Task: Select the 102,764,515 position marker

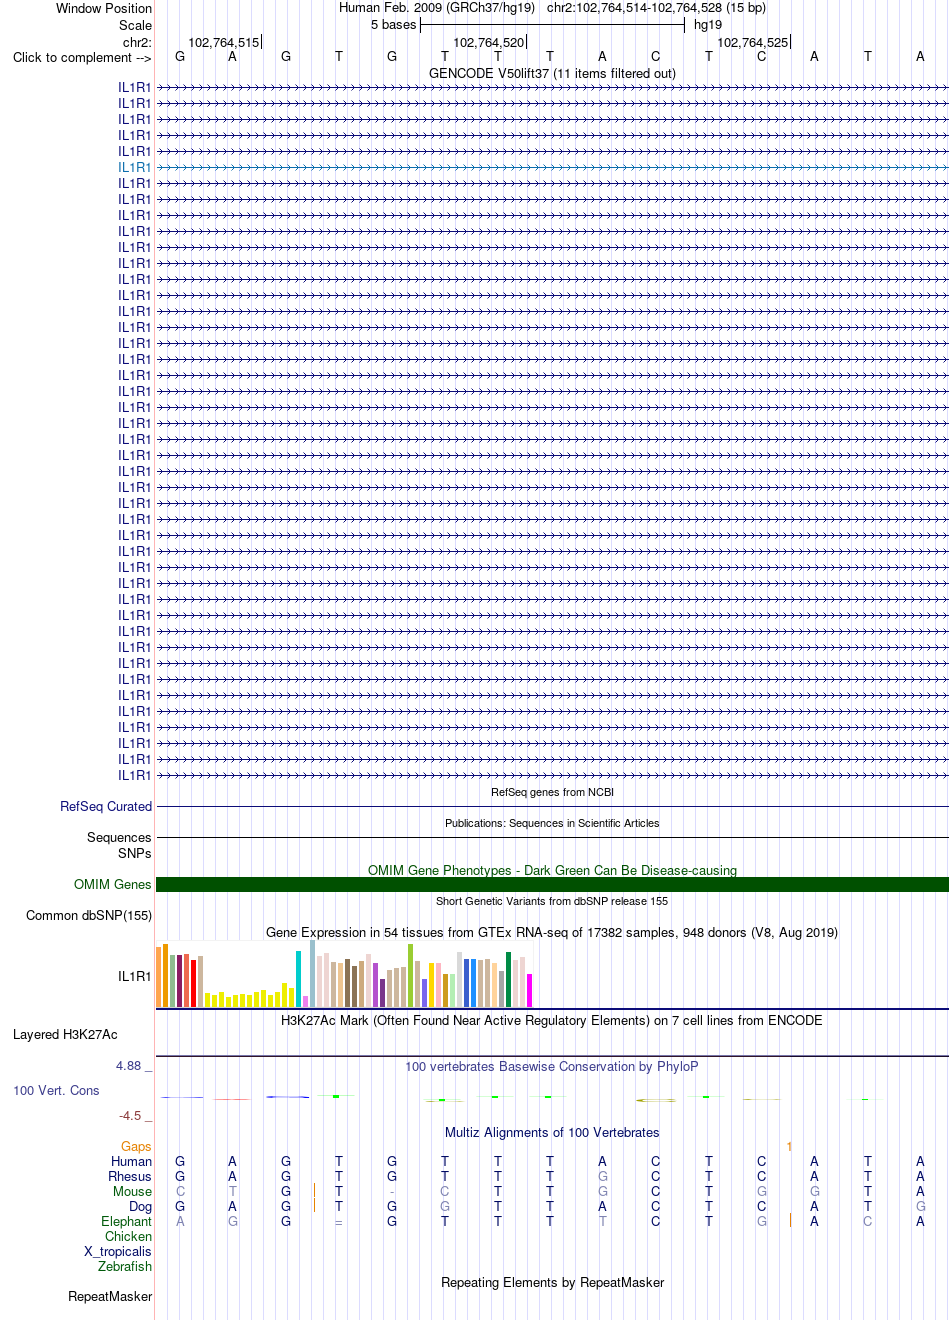Action: click(223, 43)
